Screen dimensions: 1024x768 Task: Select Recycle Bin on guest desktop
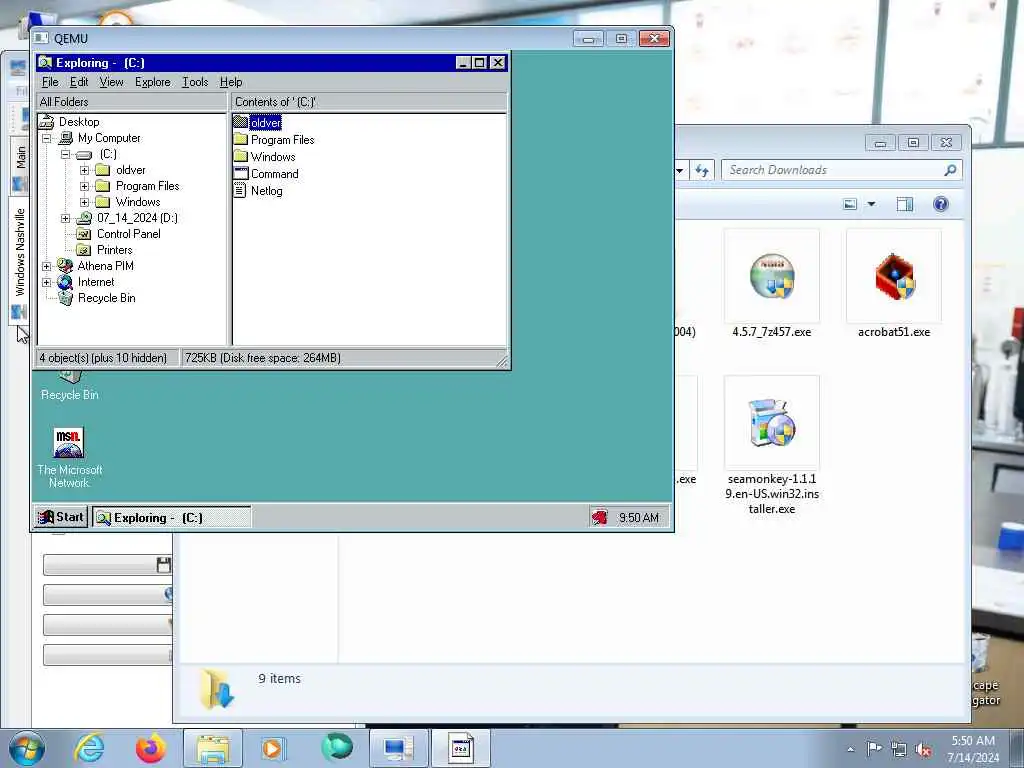coord(69,385)
